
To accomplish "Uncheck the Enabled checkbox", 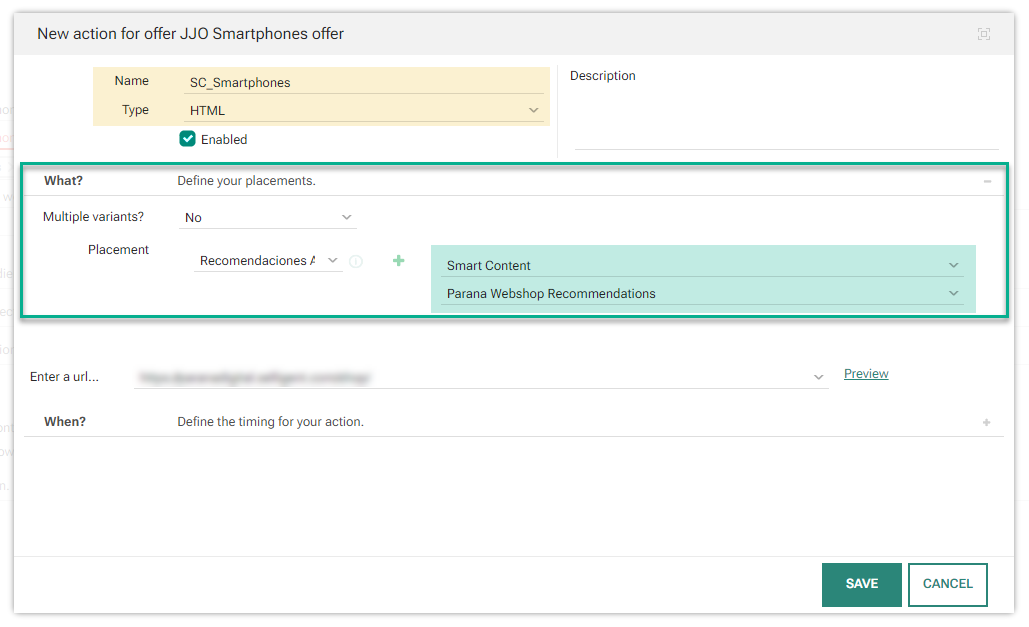I will click(x=187, y=139).
